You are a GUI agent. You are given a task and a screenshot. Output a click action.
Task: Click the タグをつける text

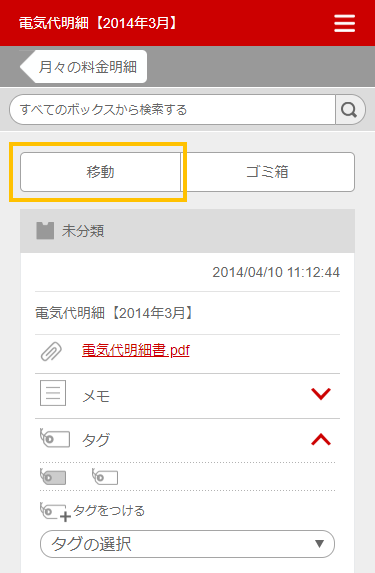(109, 511)
